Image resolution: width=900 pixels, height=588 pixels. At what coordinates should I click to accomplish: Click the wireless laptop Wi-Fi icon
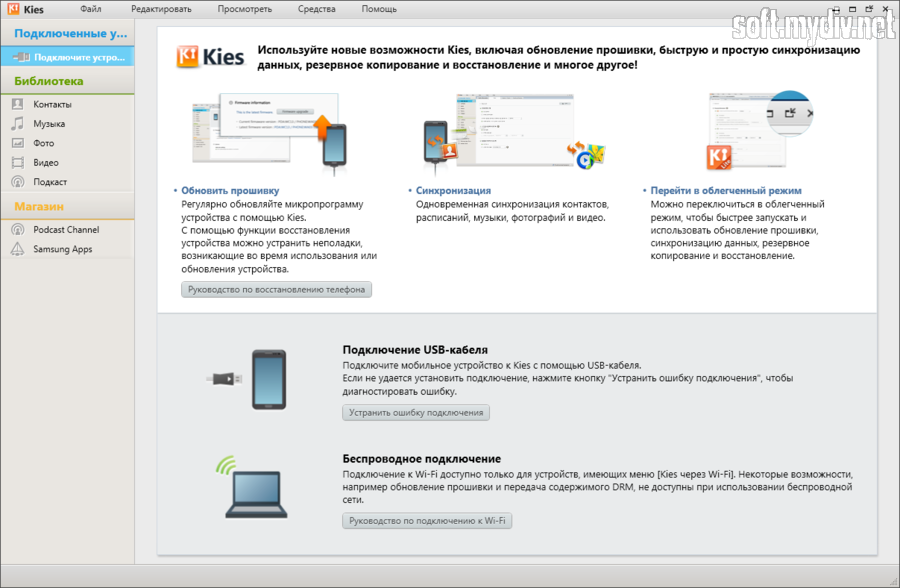click(253, 487)
